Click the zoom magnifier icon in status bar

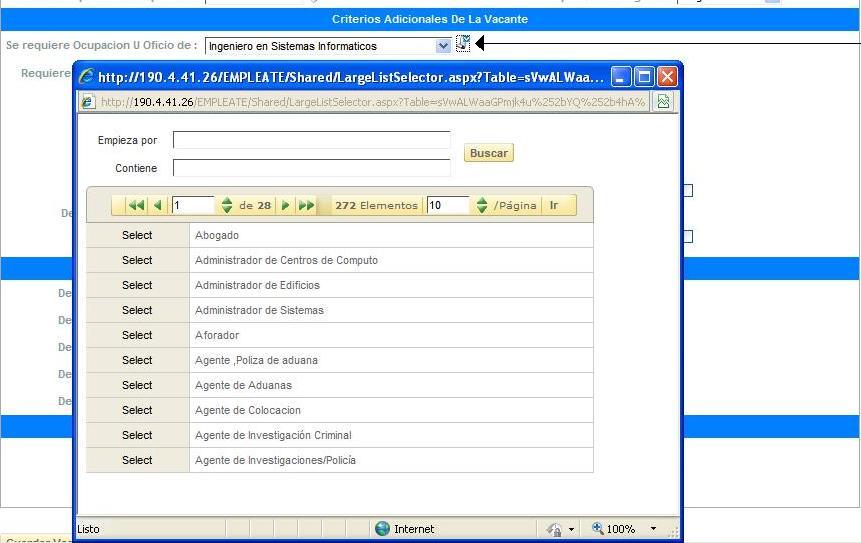tap(598, 529)
